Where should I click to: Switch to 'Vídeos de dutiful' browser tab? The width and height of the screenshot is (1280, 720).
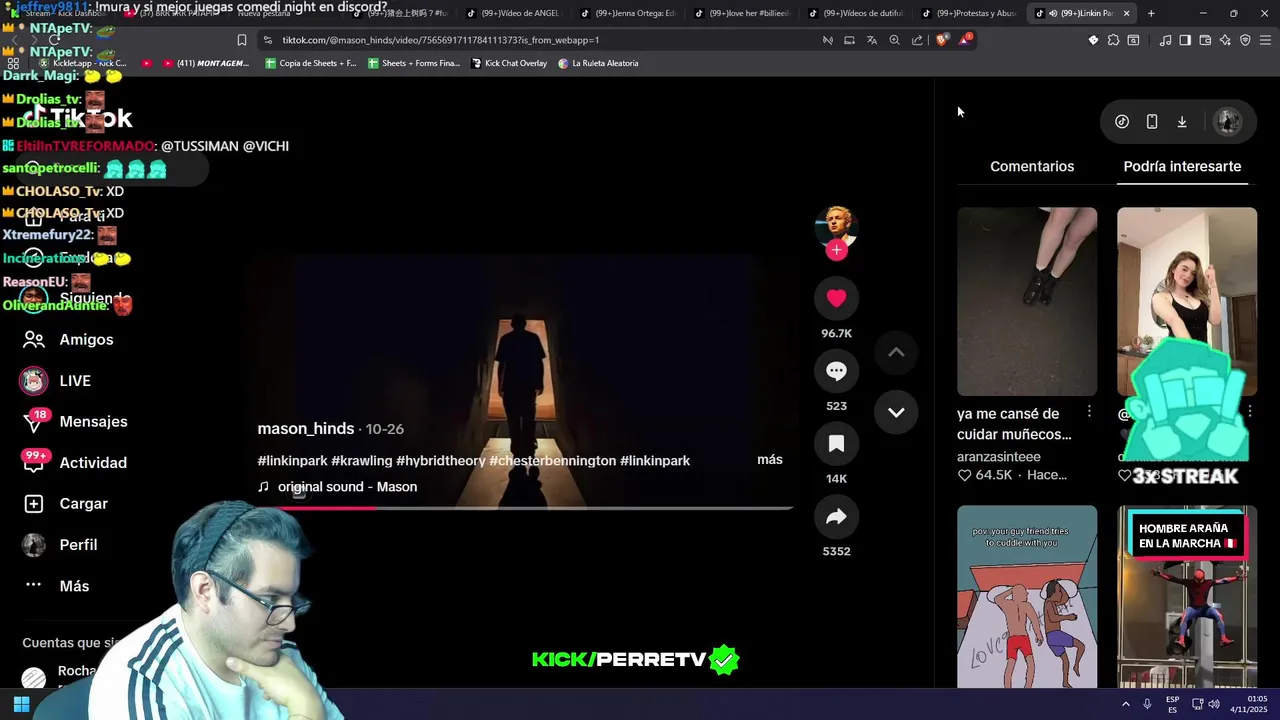pyautogui.click(x=856, y=13)
